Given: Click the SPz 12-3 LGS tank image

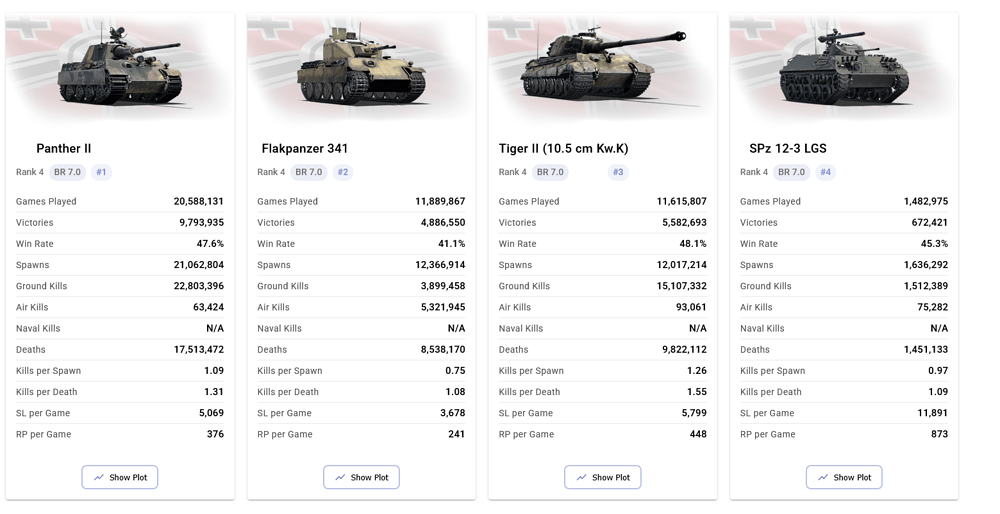Looking at the screenshot, I should pyautogui.click(x=844, y=68).
